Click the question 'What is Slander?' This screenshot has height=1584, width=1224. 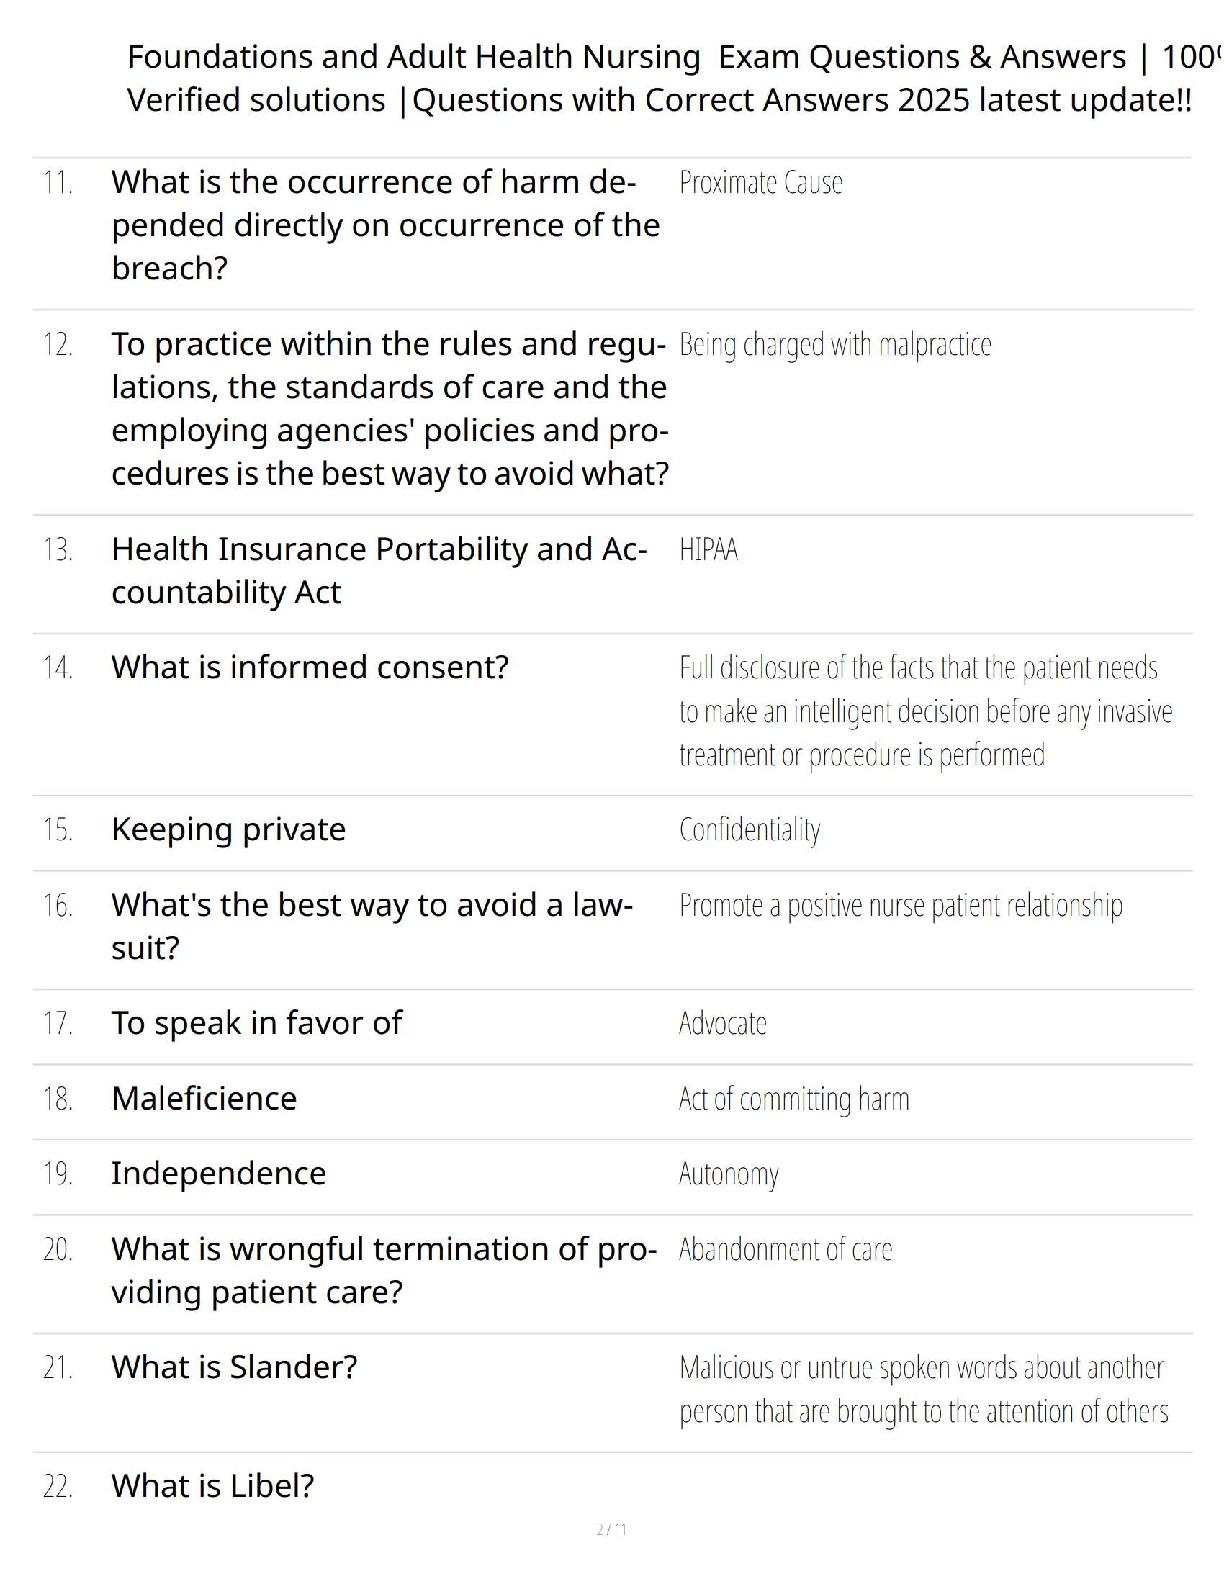[x=234, y=1368]
